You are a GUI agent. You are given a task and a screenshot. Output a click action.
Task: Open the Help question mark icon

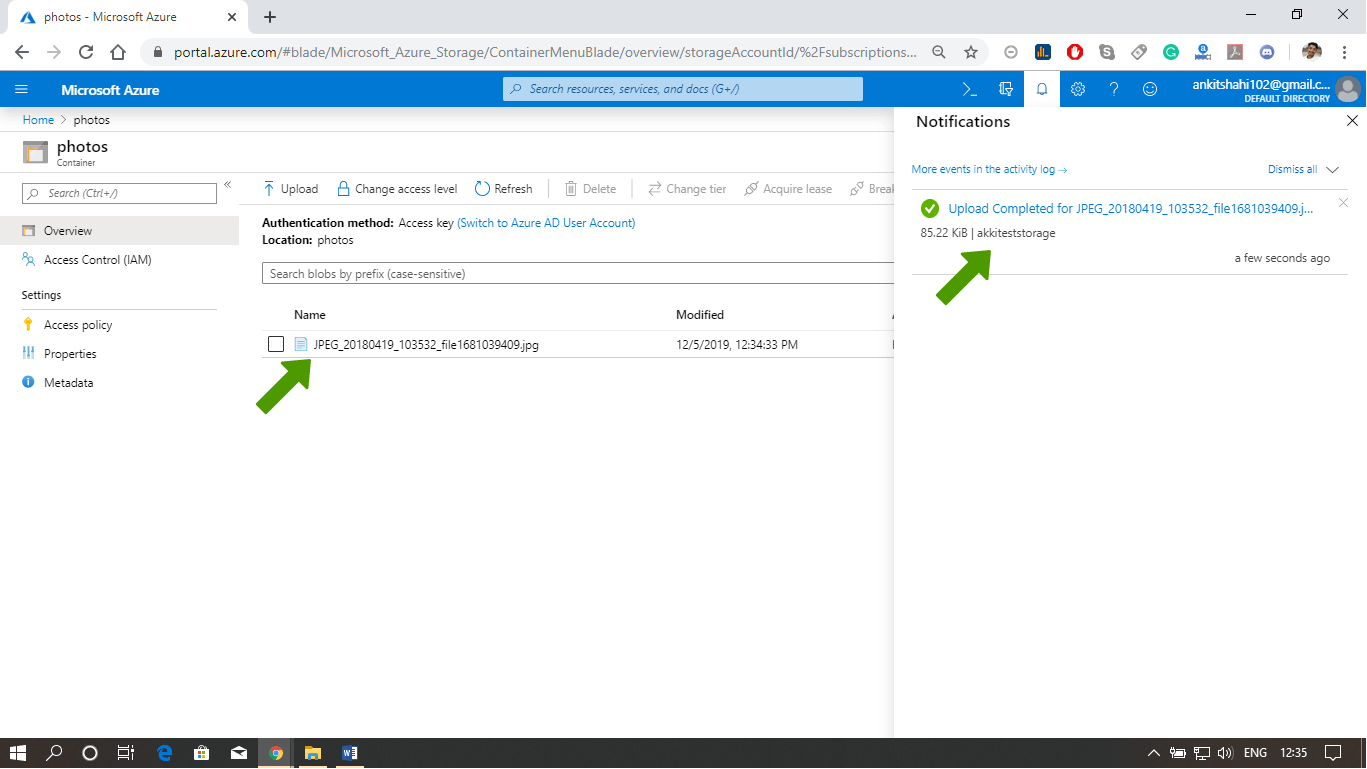[1114, 89]
